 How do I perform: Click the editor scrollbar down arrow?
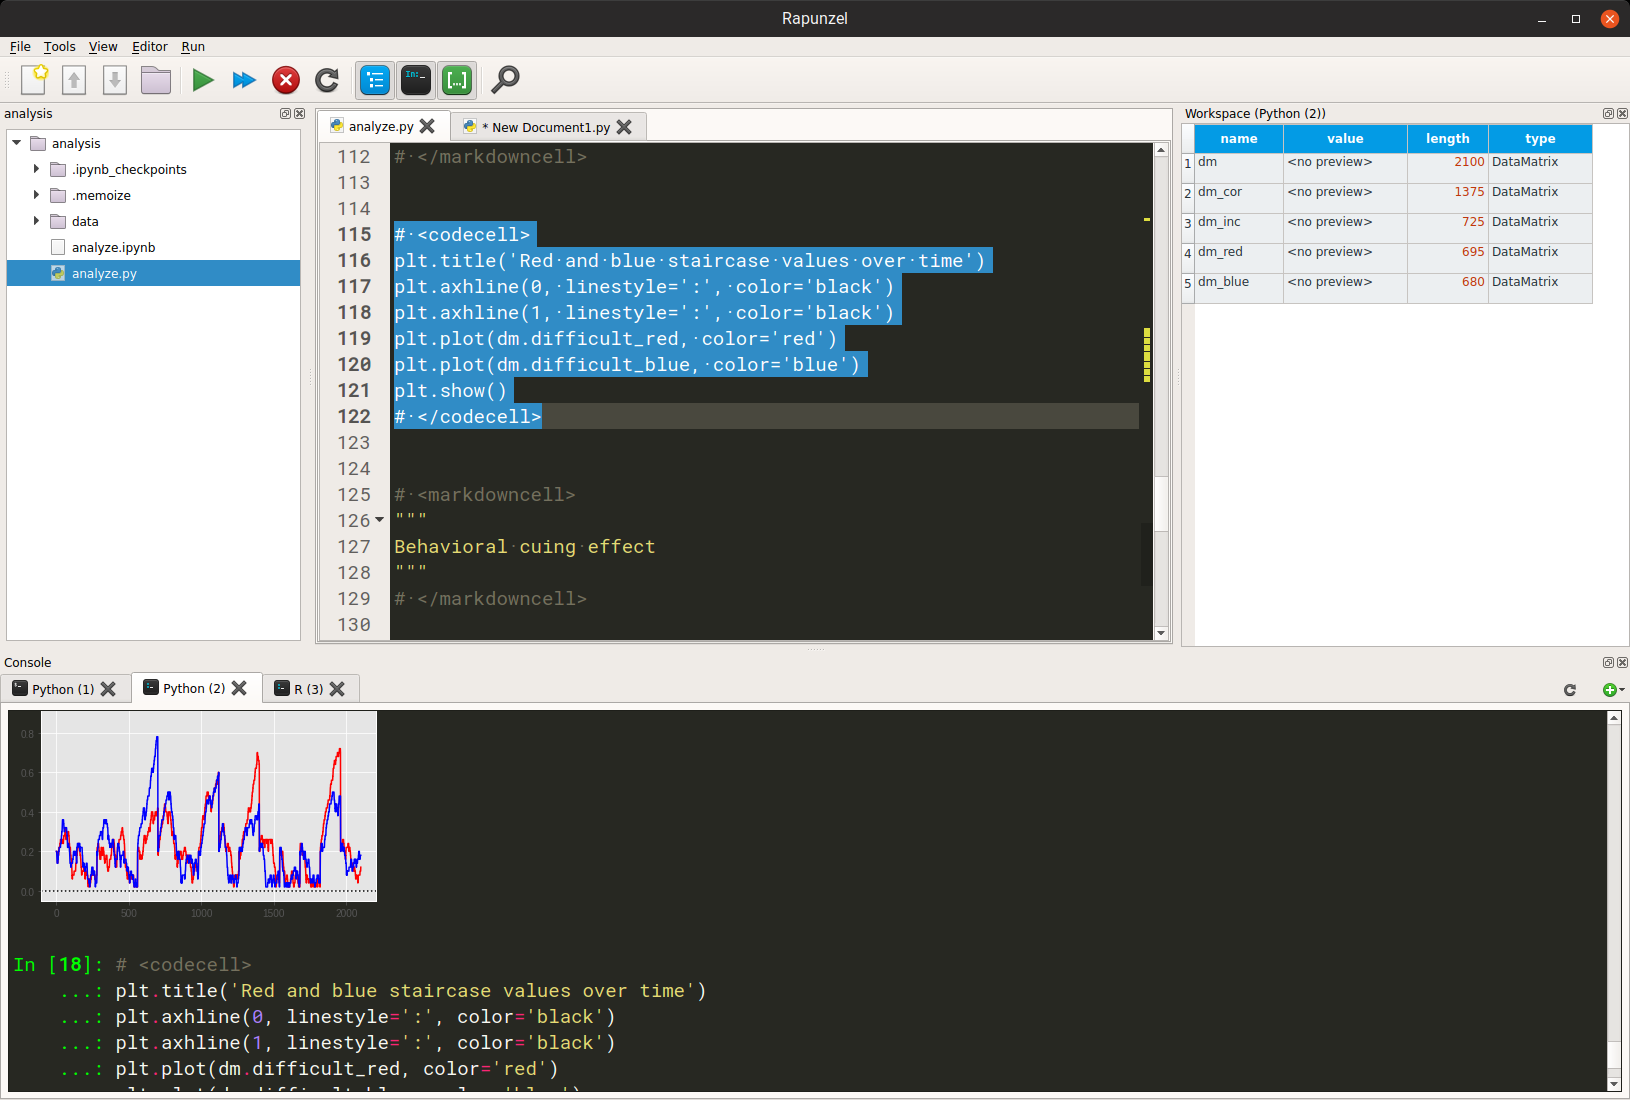coord(1161,633)
